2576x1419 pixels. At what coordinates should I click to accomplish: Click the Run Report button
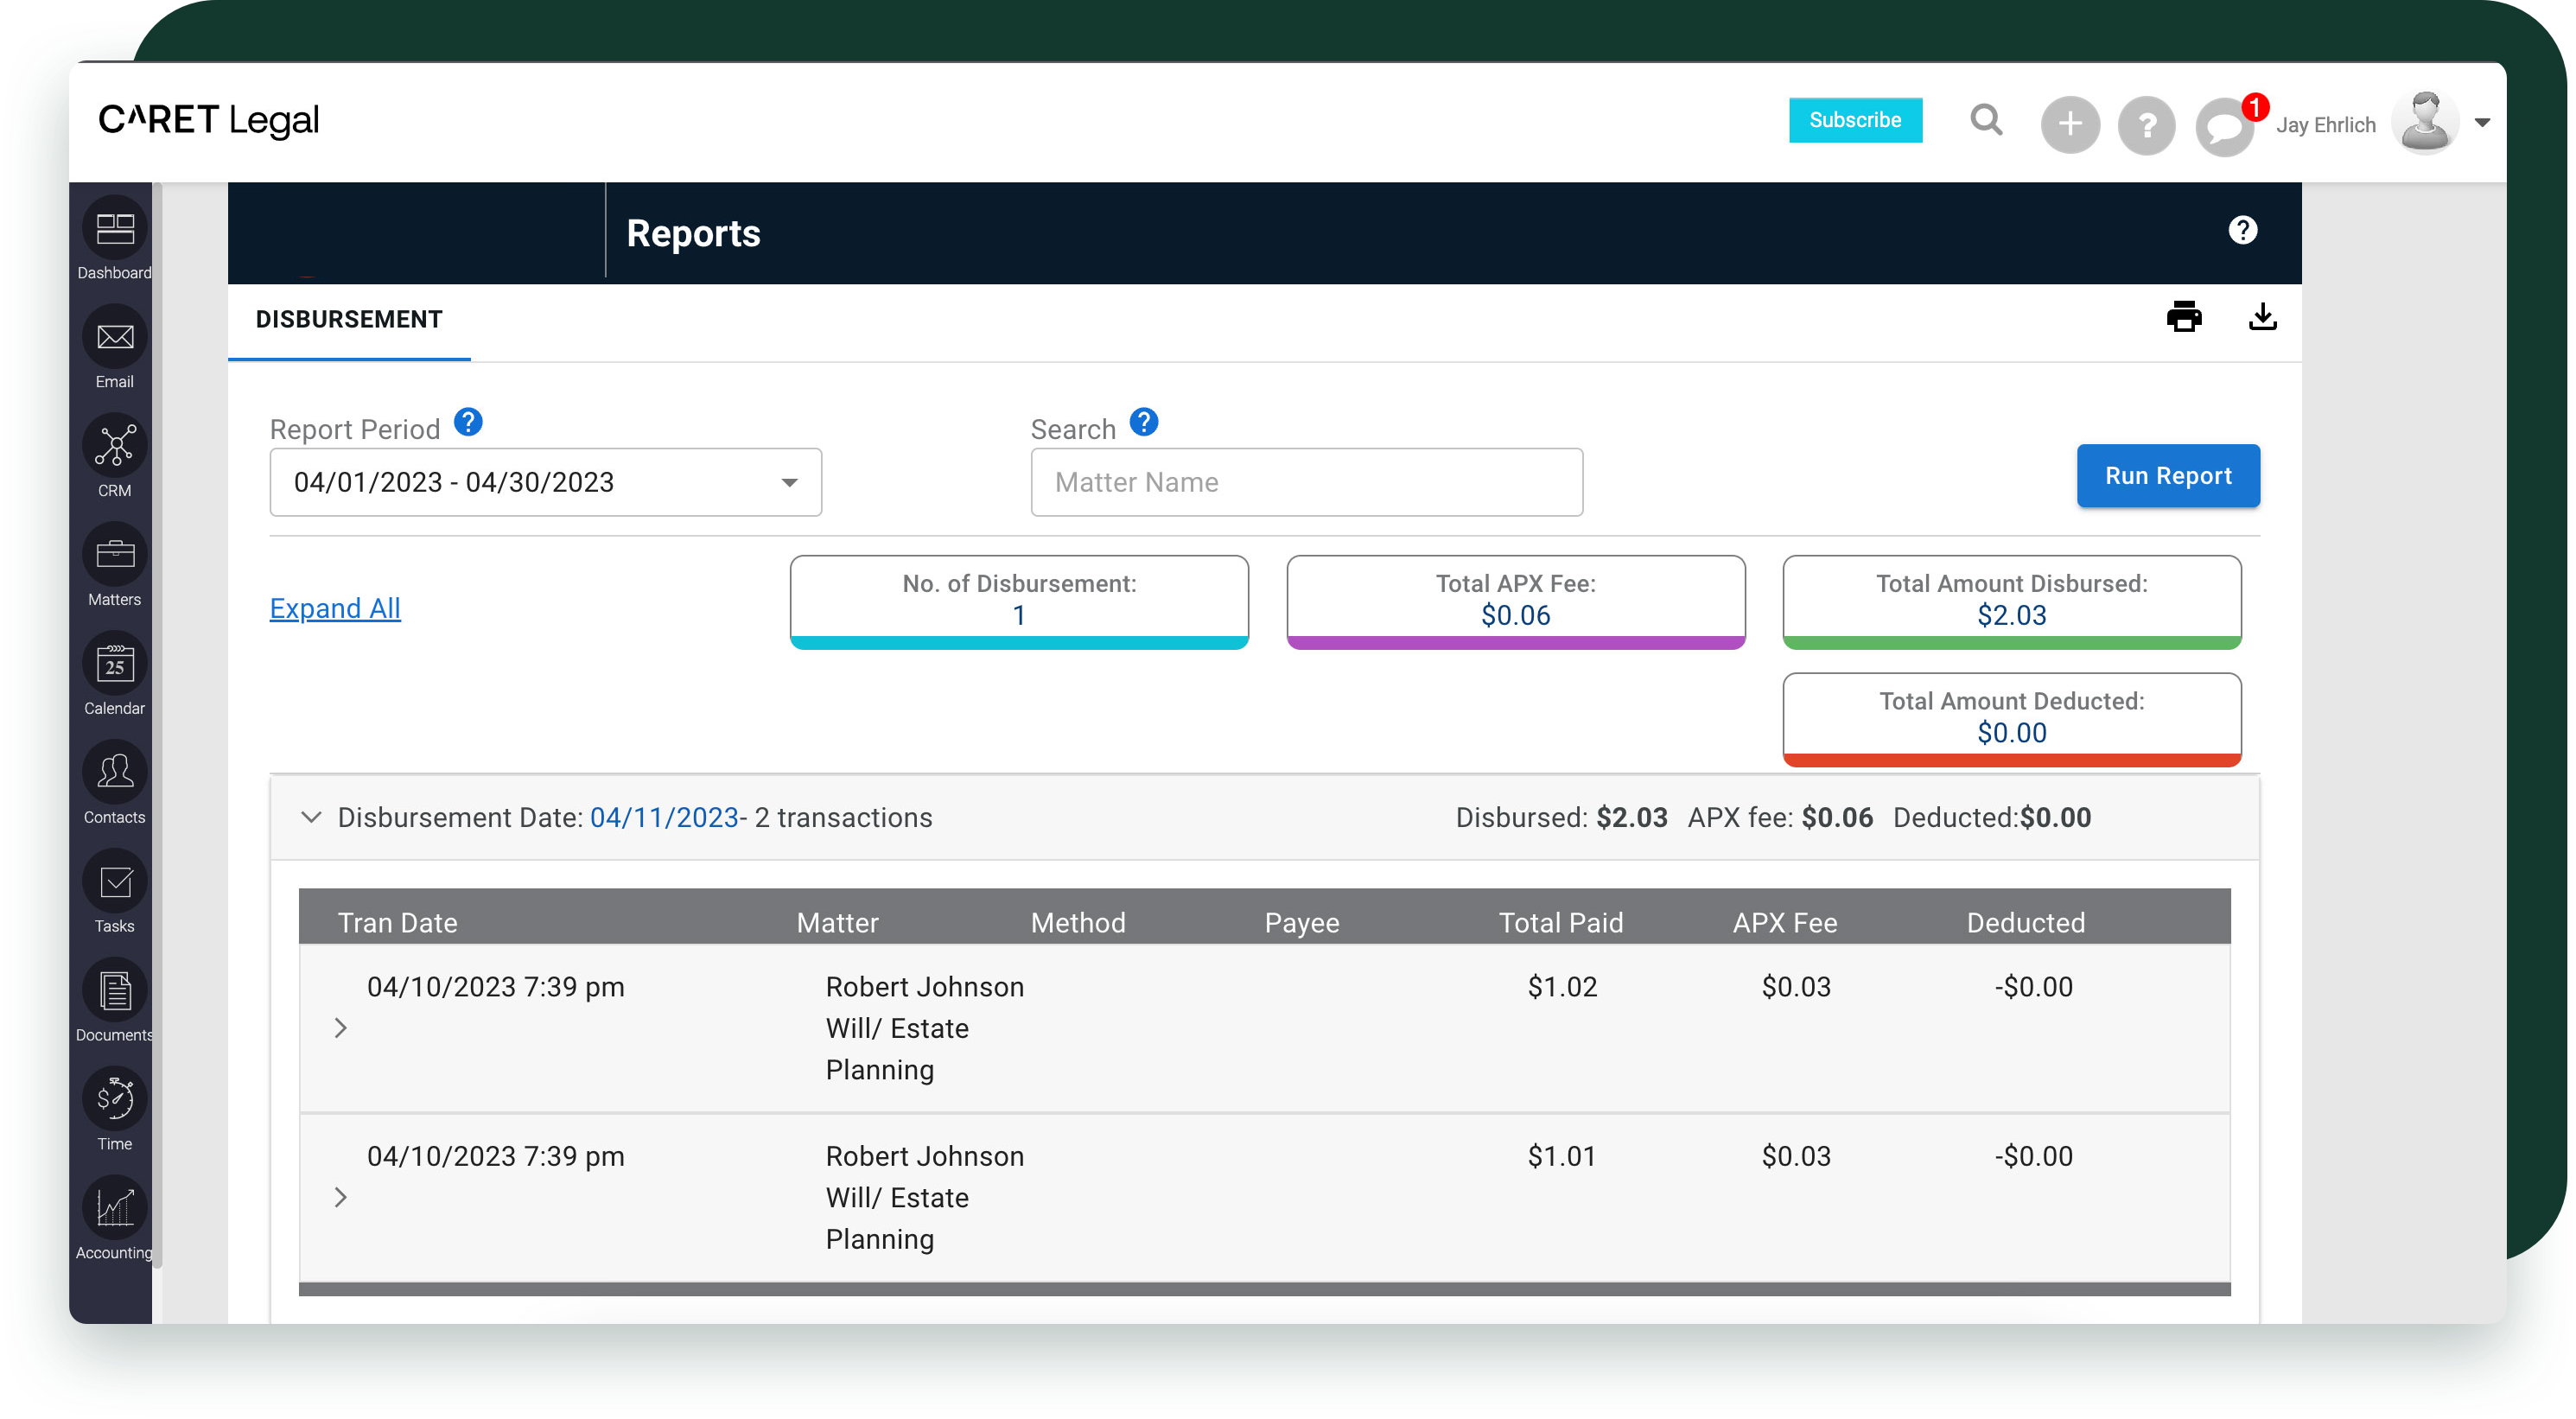(x=2168, y=476)
